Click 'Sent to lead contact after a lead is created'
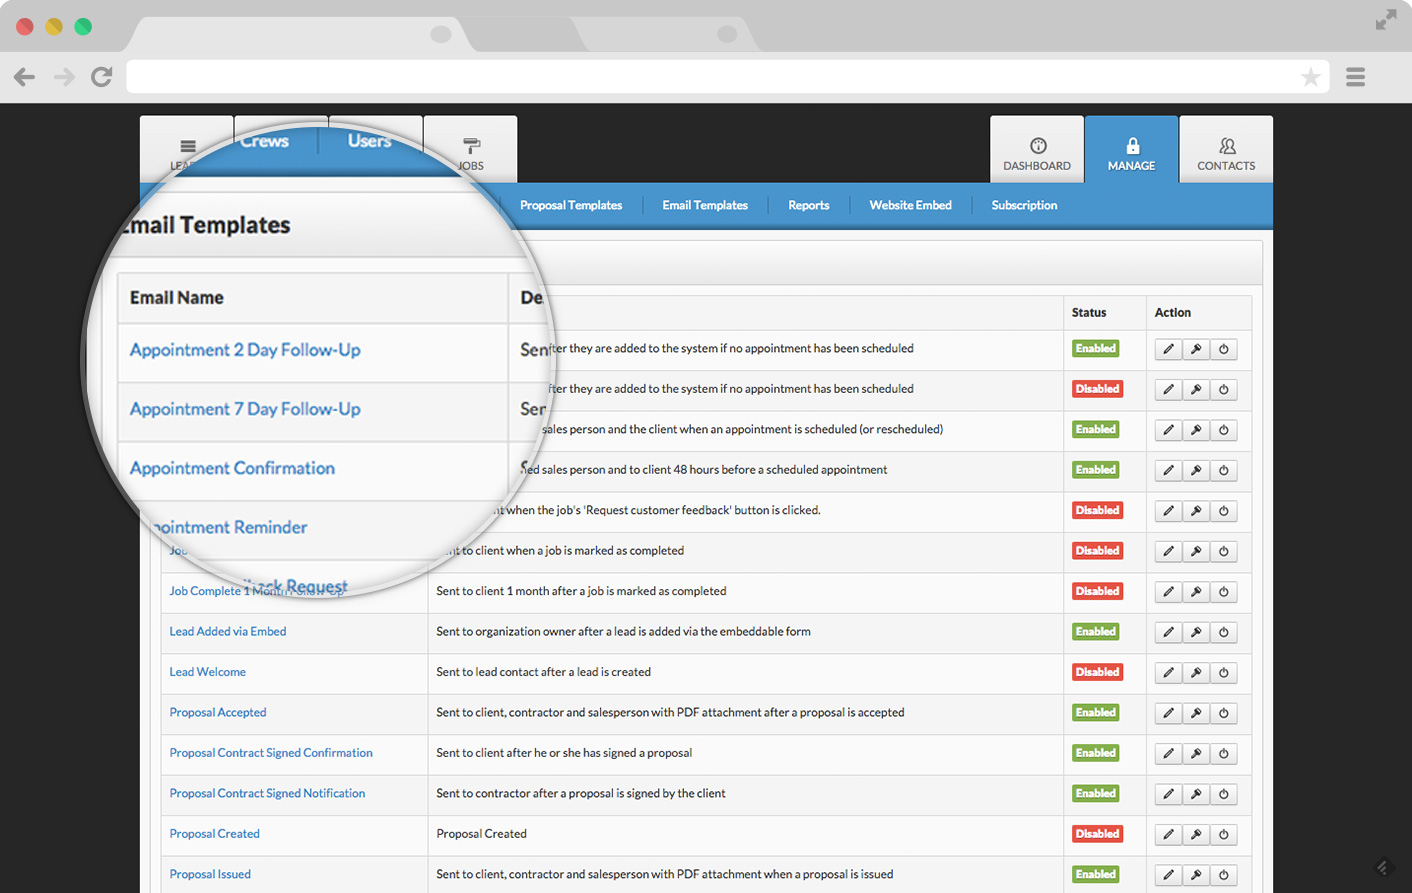The image size is (1412, 893). [544, 672]
